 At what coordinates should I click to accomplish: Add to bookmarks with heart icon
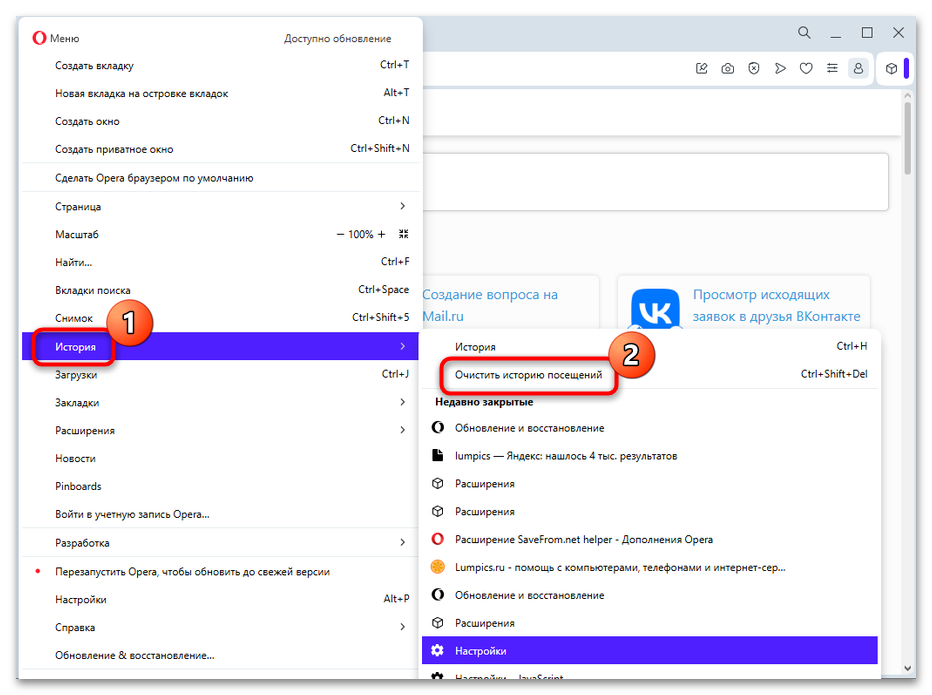pyautogui.click(x=806, y=68)
